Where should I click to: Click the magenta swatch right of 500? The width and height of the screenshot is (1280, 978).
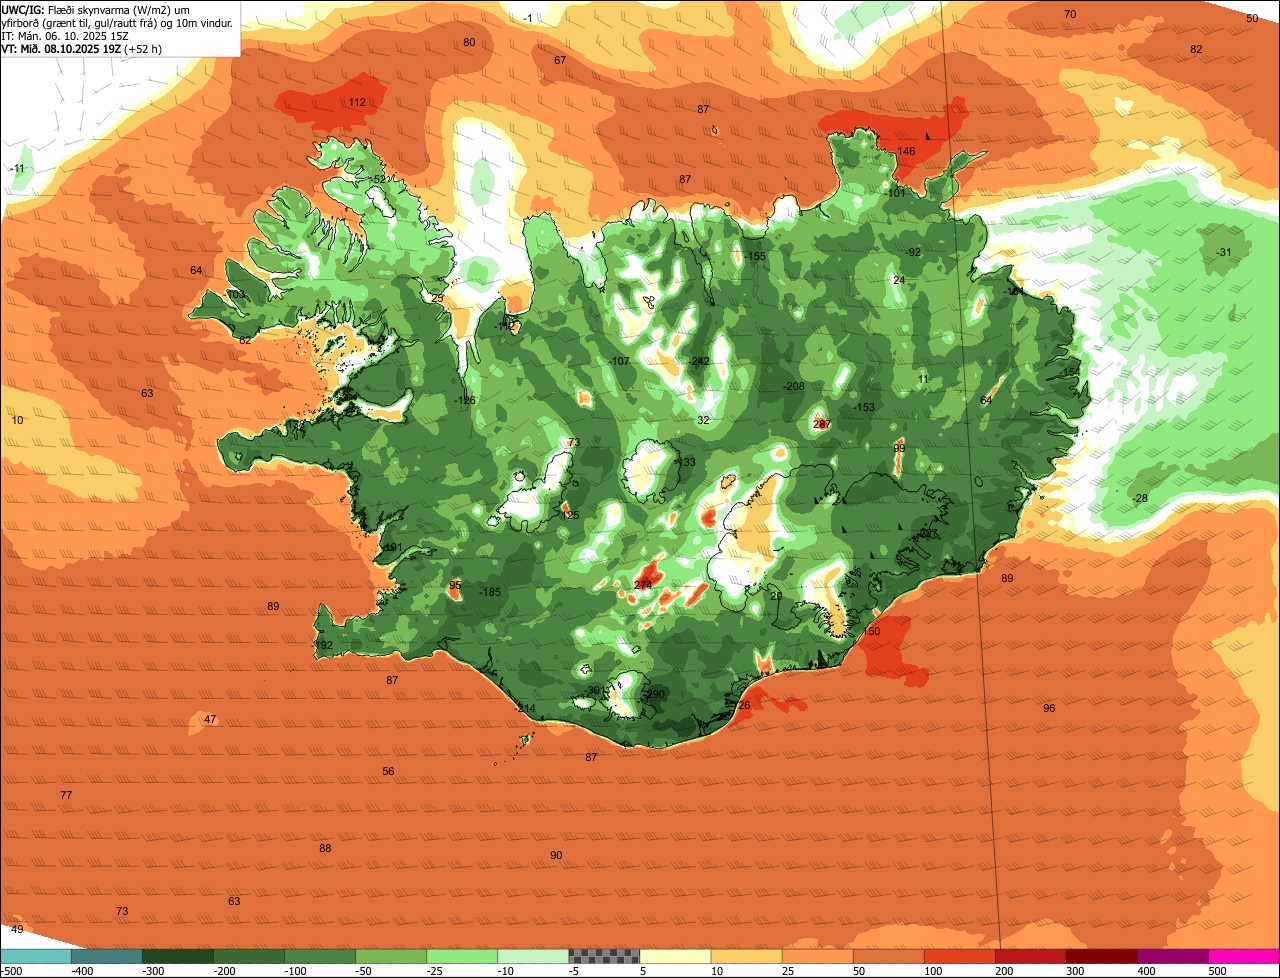pos(1244,956)
